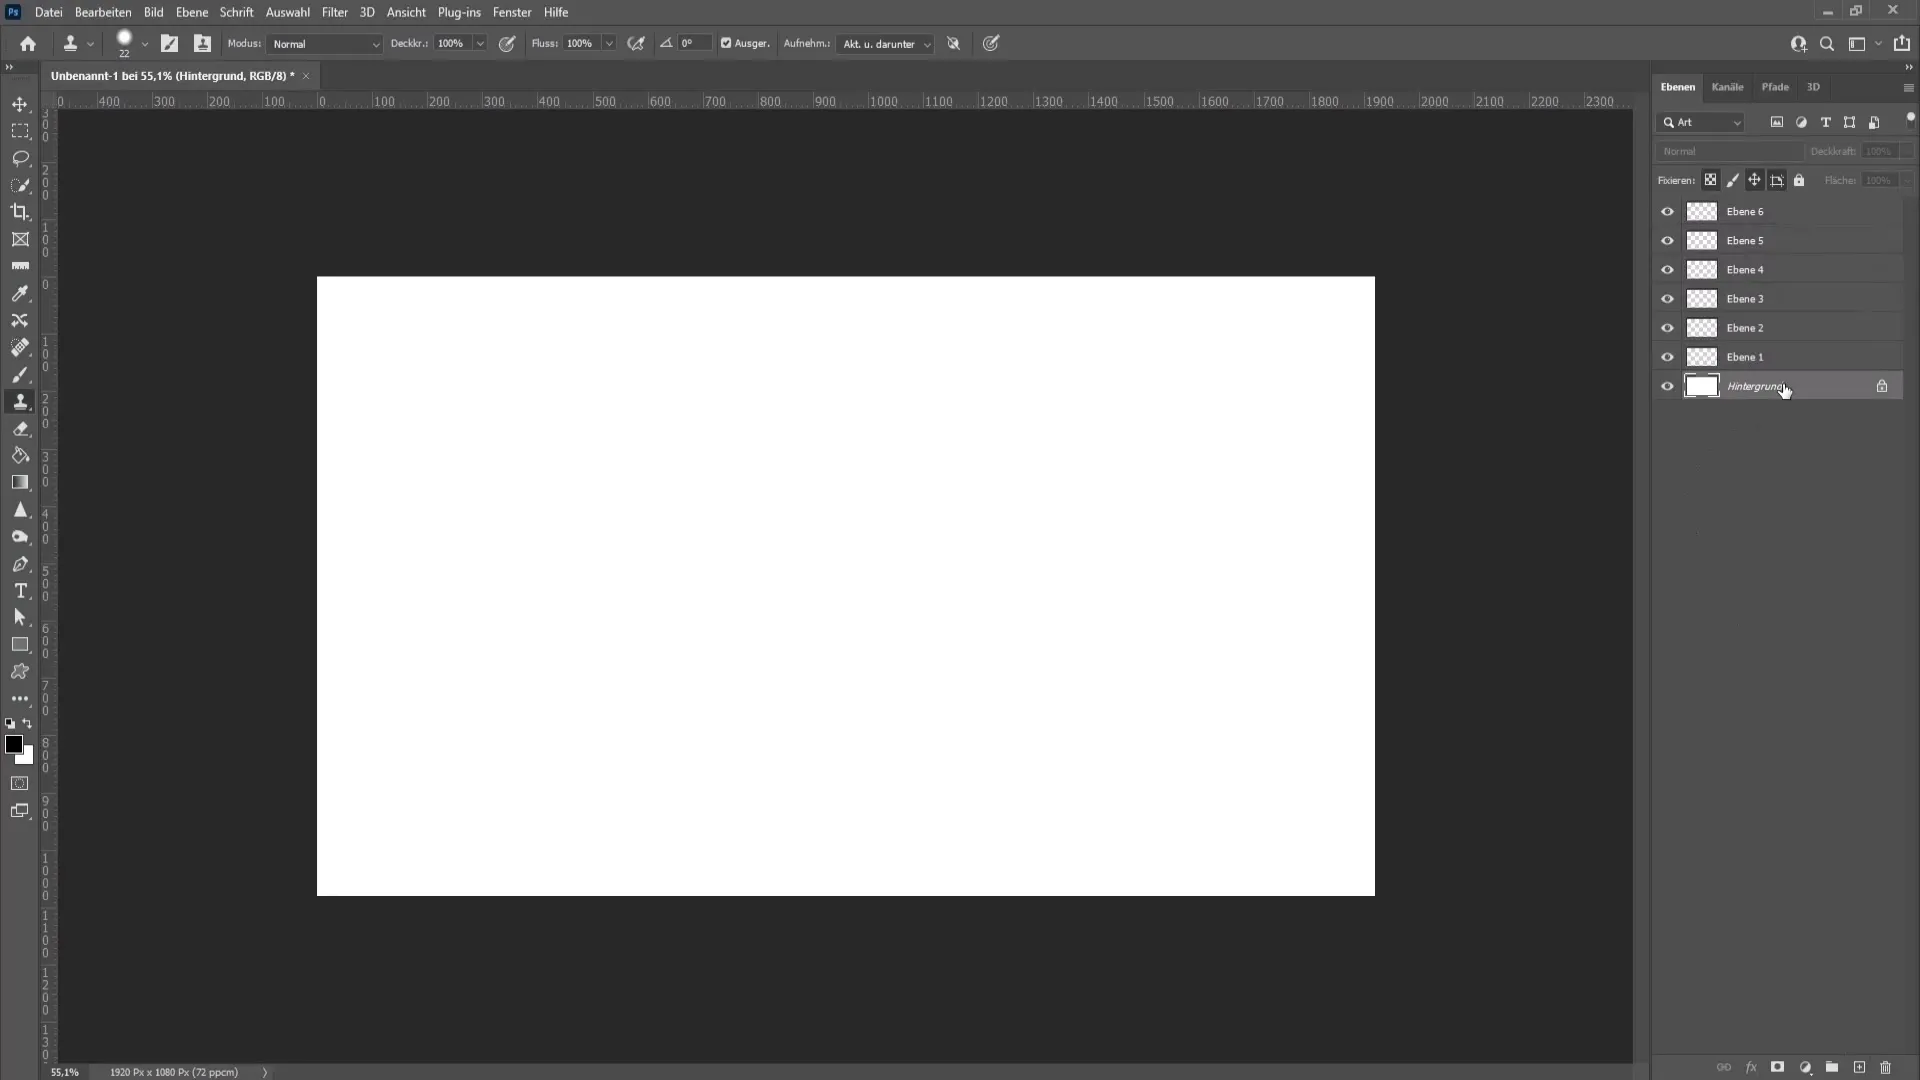Select the Clone Stamp tool in toolbox
This screenshot has height=1080, width=1920.
(20, 402)
